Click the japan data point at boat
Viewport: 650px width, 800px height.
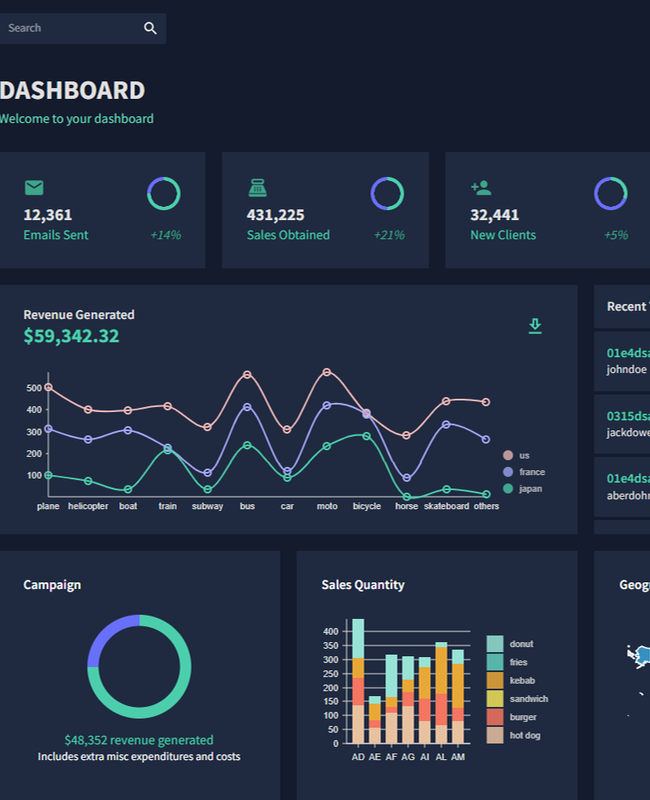(128, 489)
